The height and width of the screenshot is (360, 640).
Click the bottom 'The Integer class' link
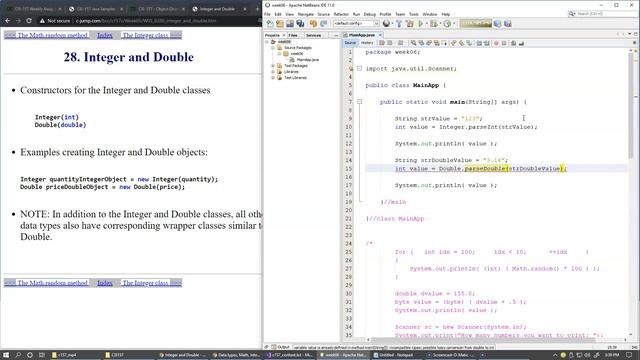point(145,283)
